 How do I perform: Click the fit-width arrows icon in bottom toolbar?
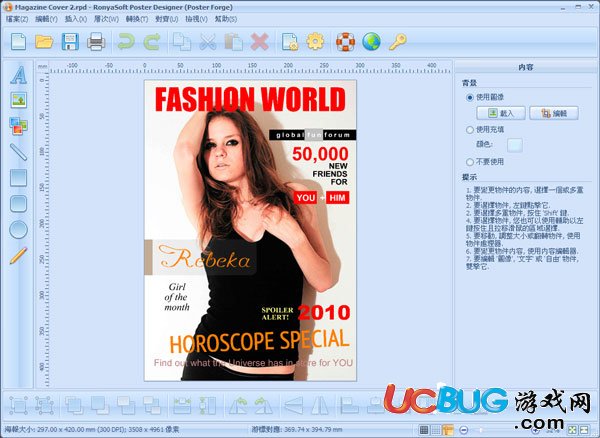tap(182, 405)
